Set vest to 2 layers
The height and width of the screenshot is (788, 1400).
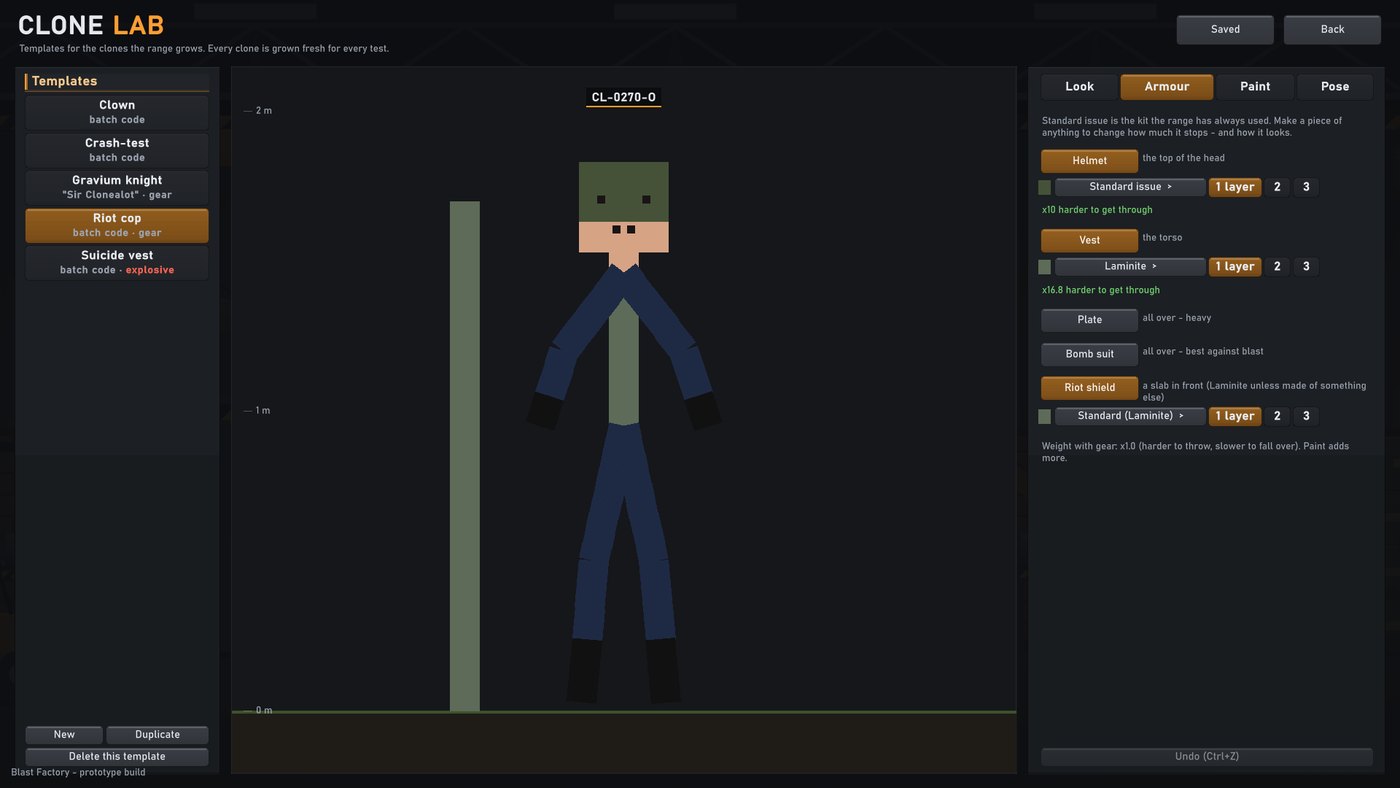[x=1277, y=267]
